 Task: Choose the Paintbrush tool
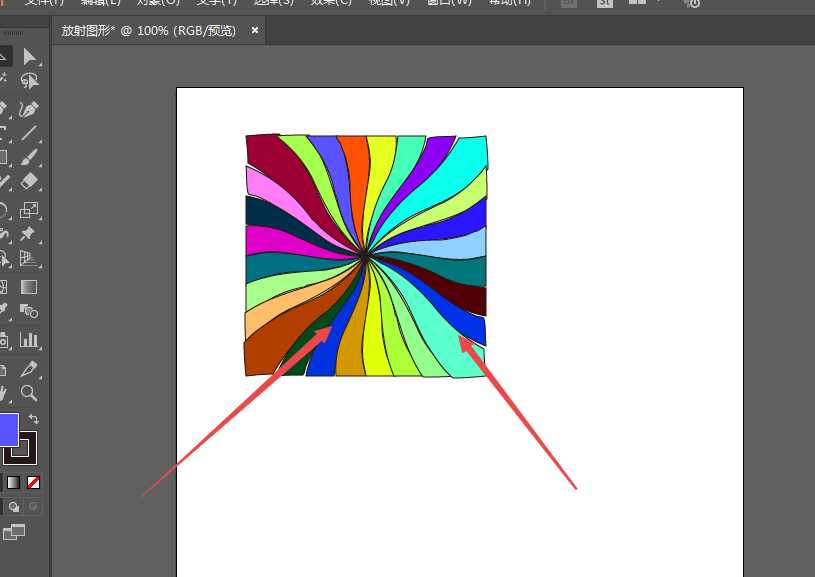[29, 158]
